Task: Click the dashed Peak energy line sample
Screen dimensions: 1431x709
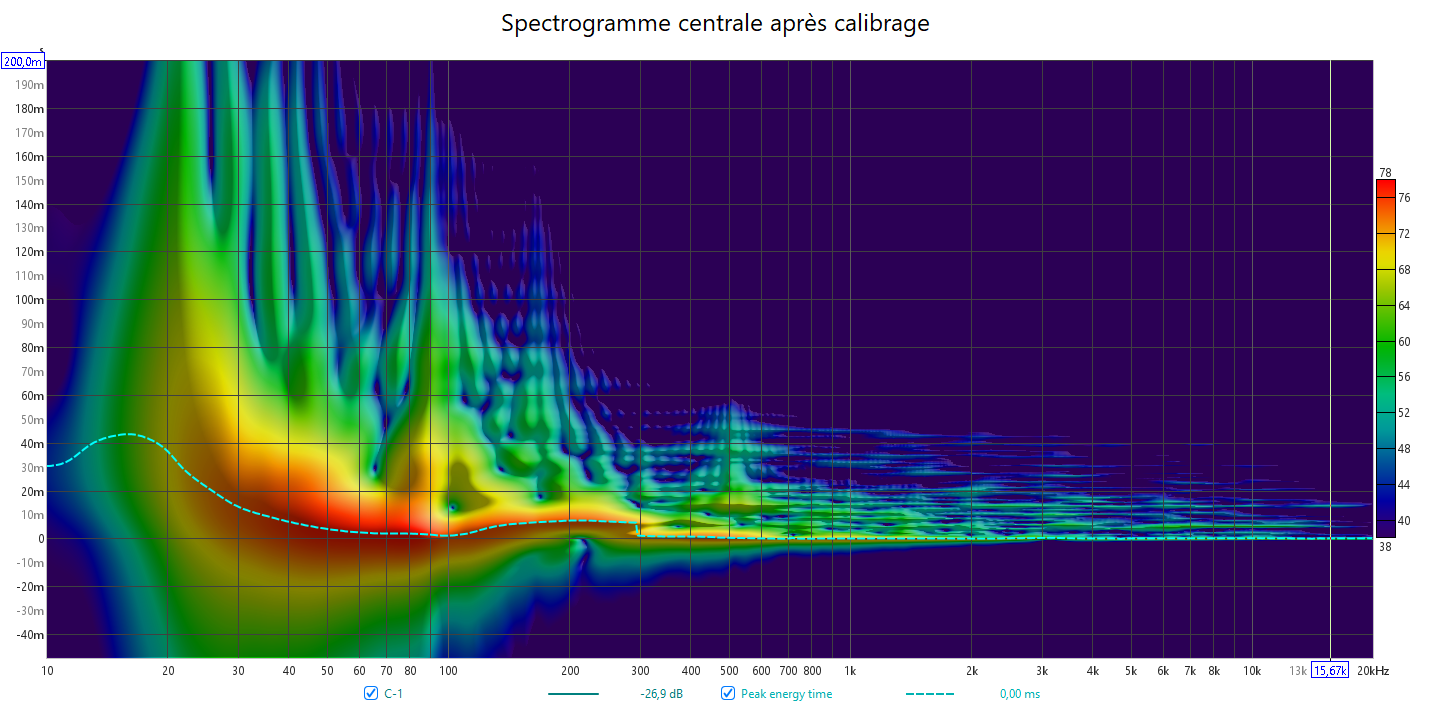Action: point(930,694)
